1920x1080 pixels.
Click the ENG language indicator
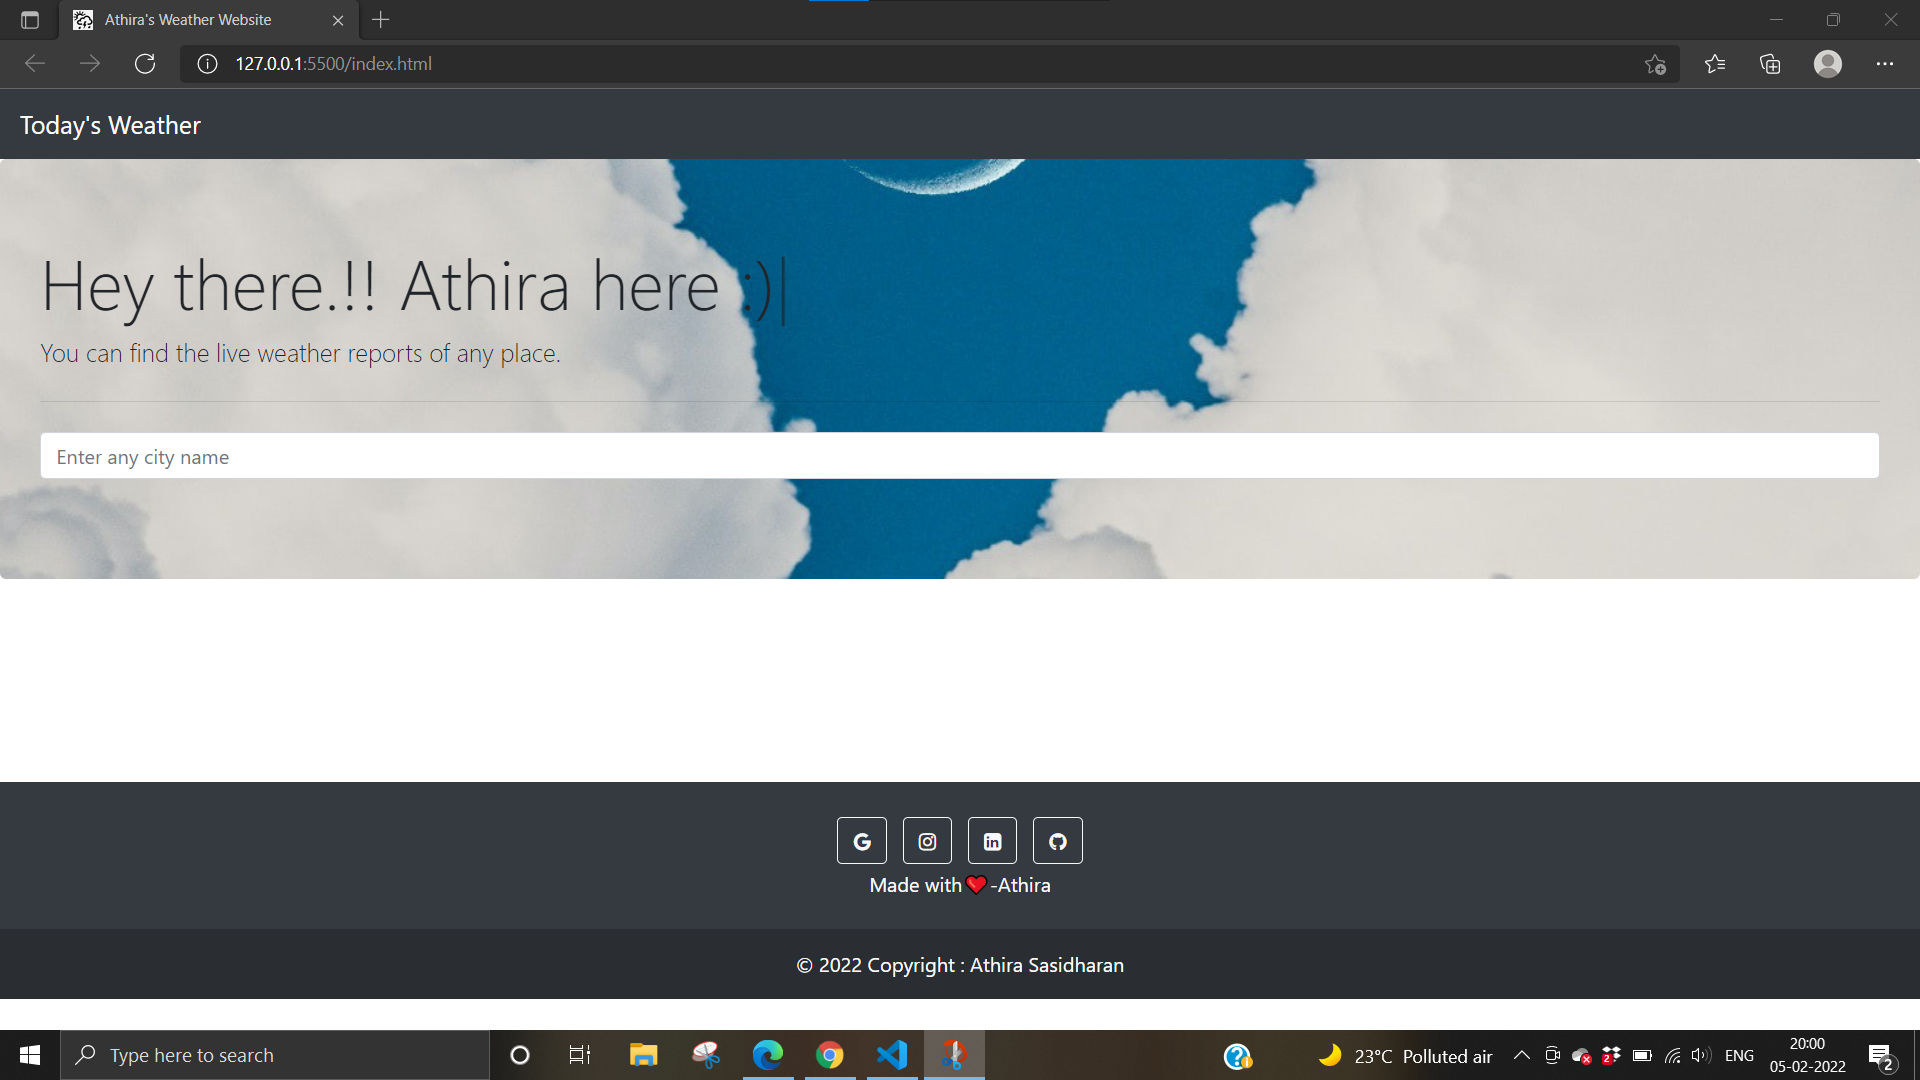(1740, 1055)
